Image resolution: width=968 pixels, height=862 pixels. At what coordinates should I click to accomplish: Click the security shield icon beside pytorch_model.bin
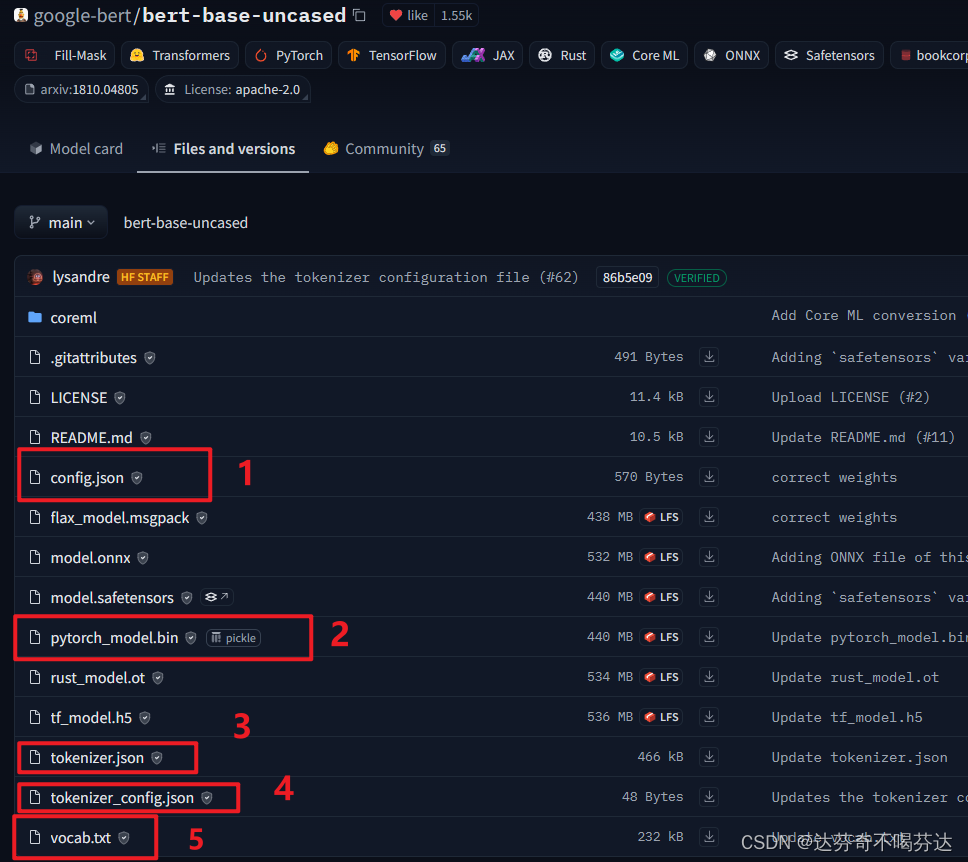click(x=191, y=638)
